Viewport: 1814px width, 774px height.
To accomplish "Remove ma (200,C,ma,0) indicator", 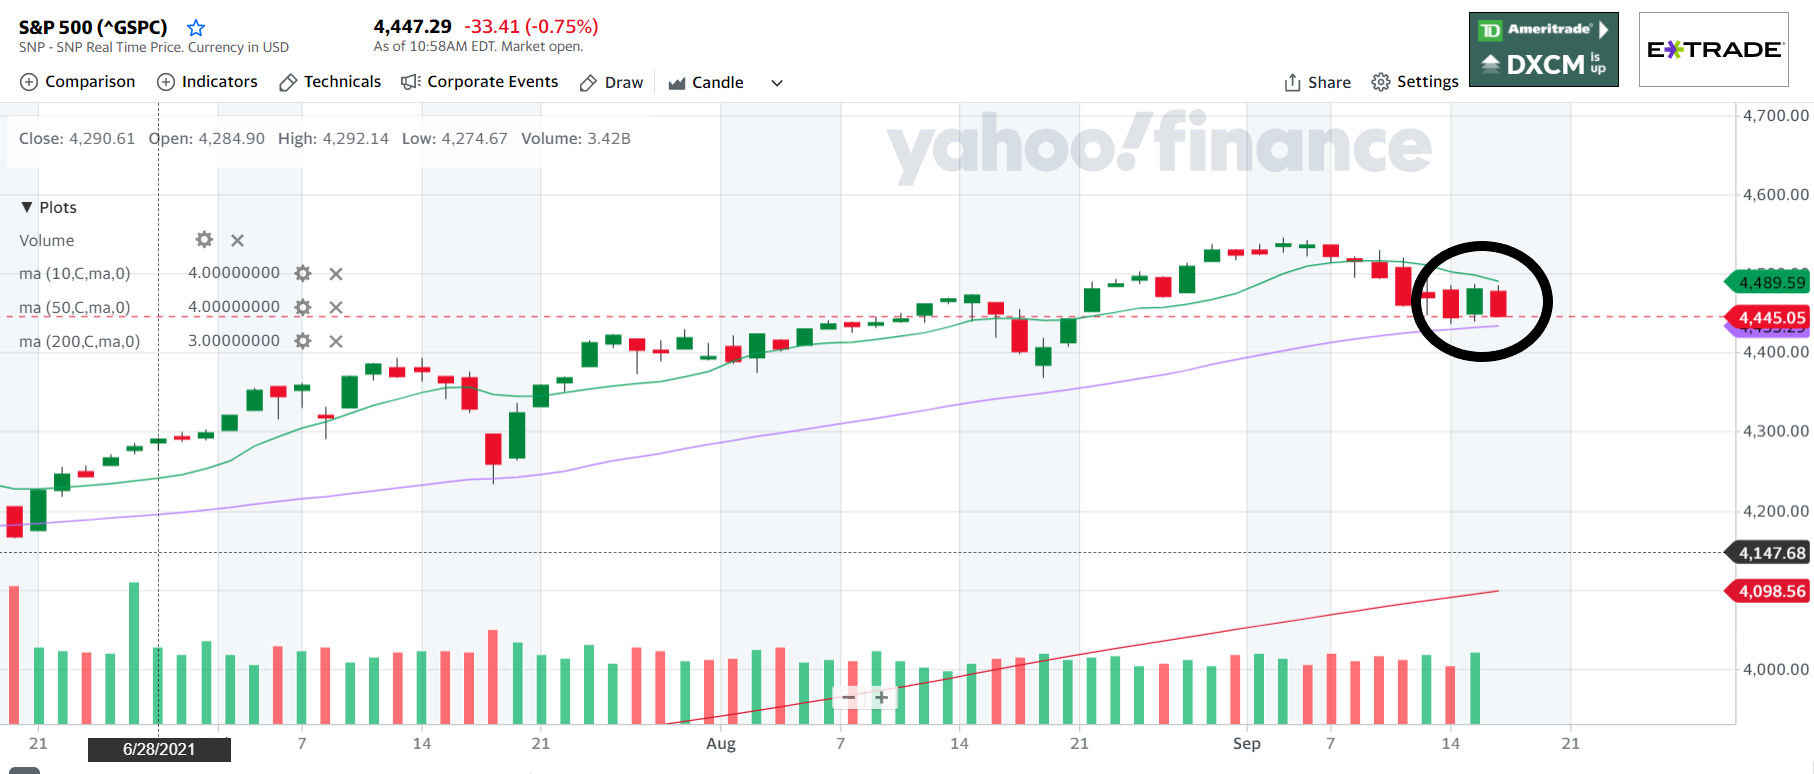I will click(336, 341).
